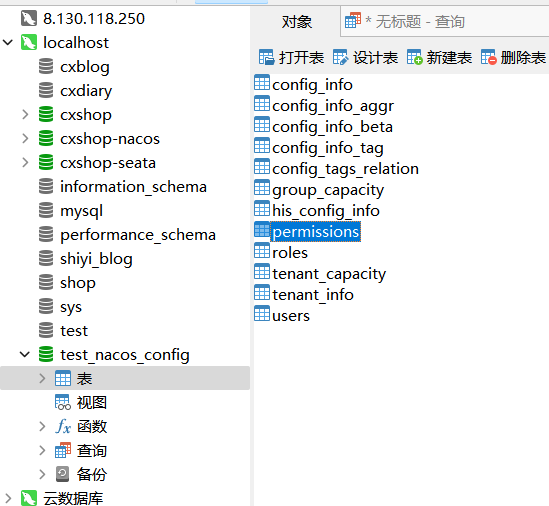This screenshot has width=549, height=506.
Task: Switch to the 对象 objects tab
Action: coord(297,22)
